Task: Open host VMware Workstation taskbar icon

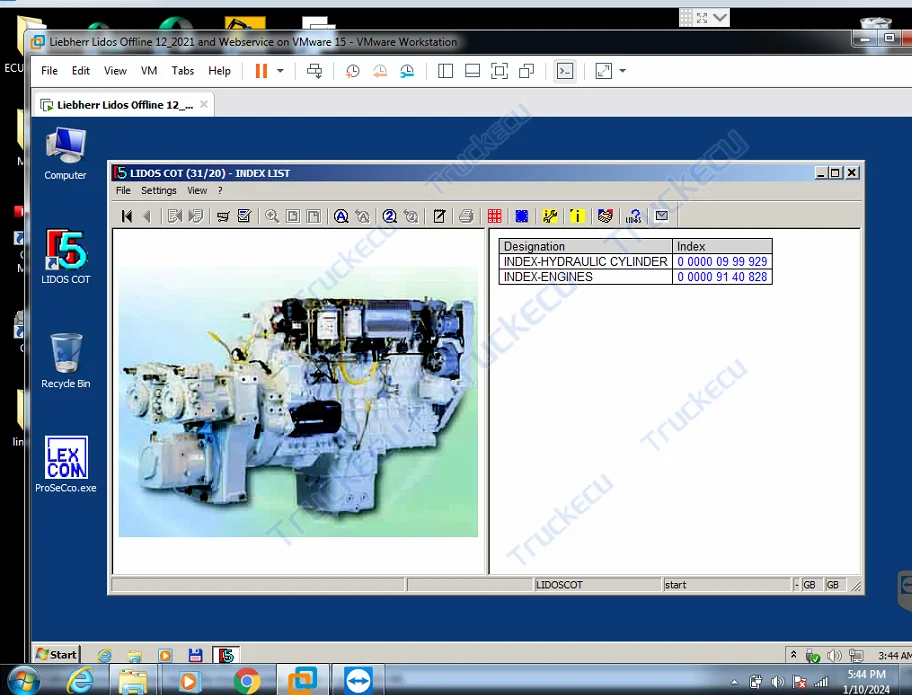Action: point(302,680)
